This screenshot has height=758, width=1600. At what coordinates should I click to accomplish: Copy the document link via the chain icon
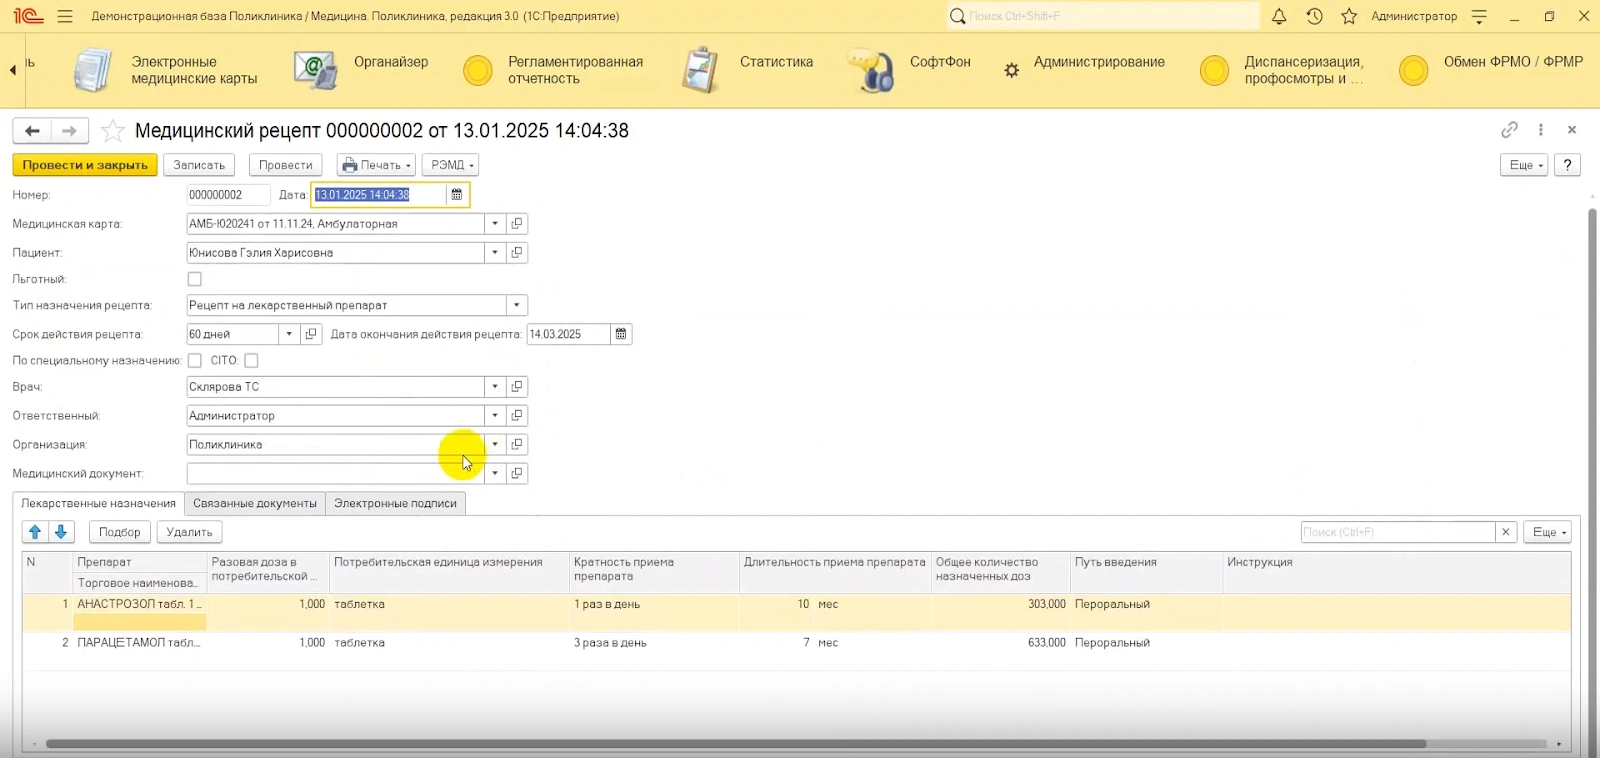[1509, 130]
